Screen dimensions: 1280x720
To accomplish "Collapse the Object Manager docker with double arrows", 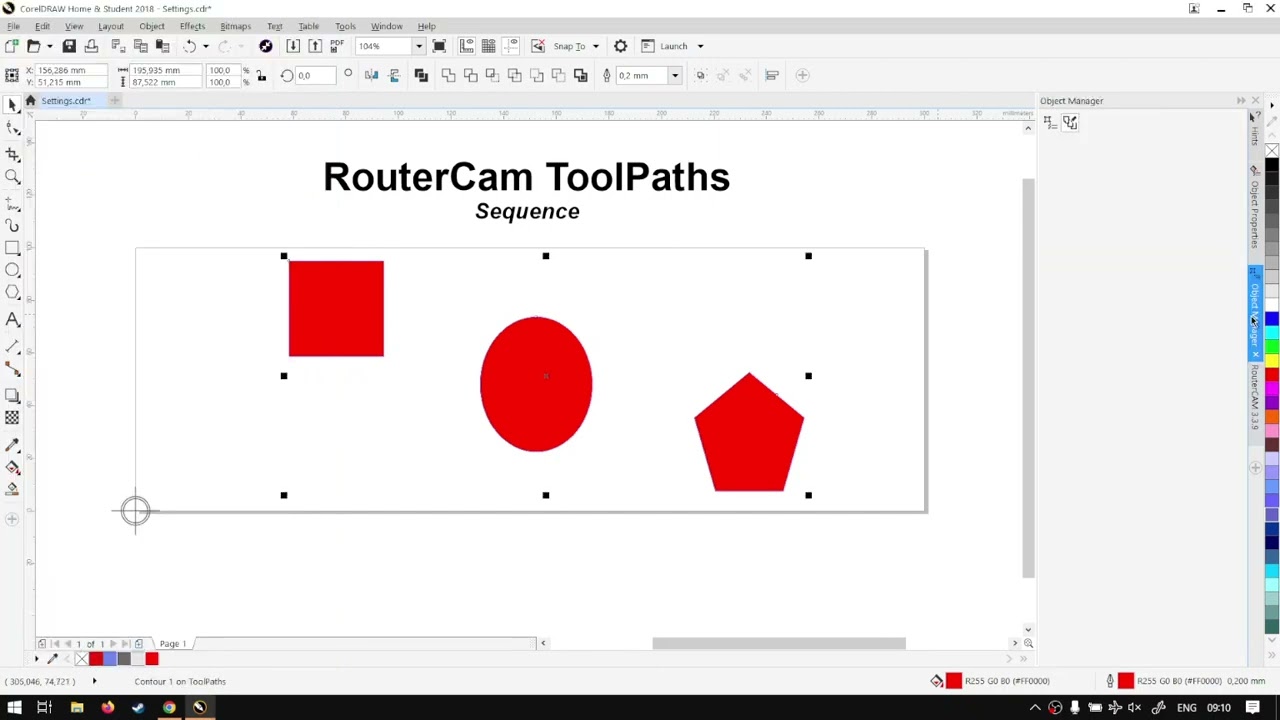I will (x=1241, y=100).
